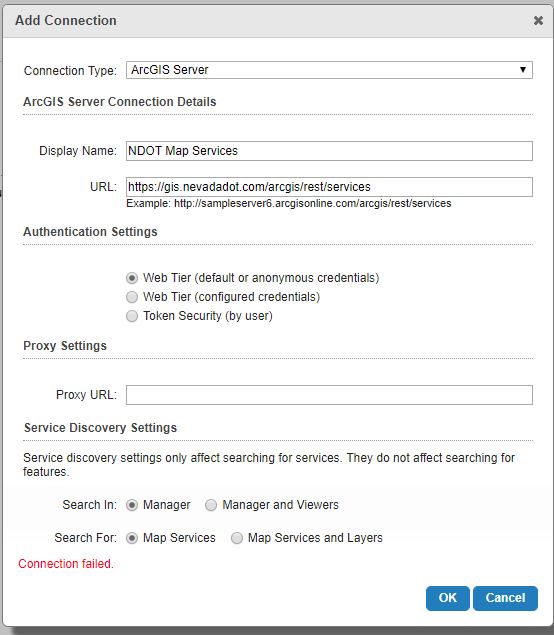Click the Example sampleserver6 URL hint text

pyautogui.click(x=289, y=203)
